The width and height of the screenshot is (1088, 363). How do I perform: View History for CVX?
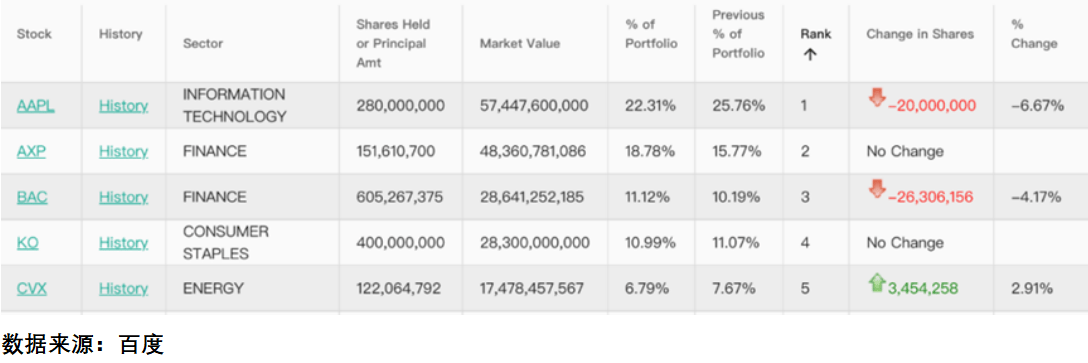pos(123,288)
